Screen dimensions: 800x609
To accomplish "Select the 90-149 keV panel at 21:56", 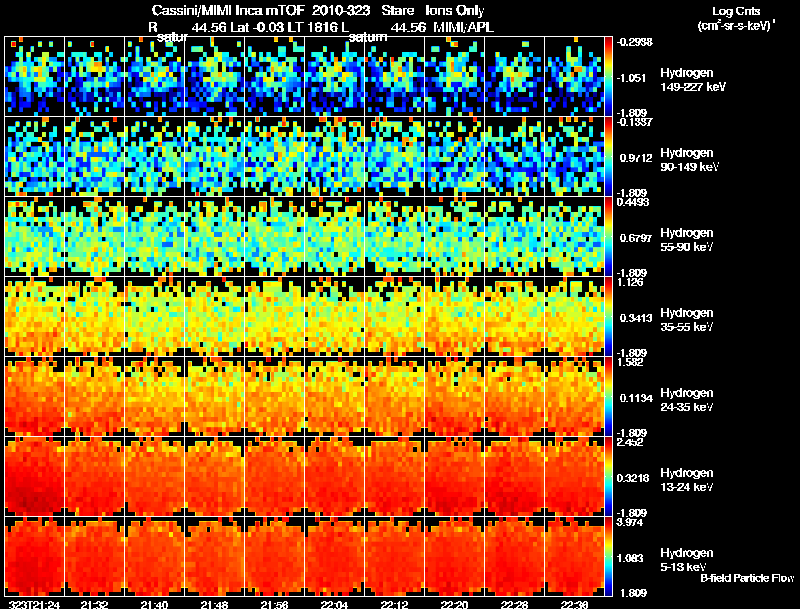I will pyautogui.click(x=274, y=156).
